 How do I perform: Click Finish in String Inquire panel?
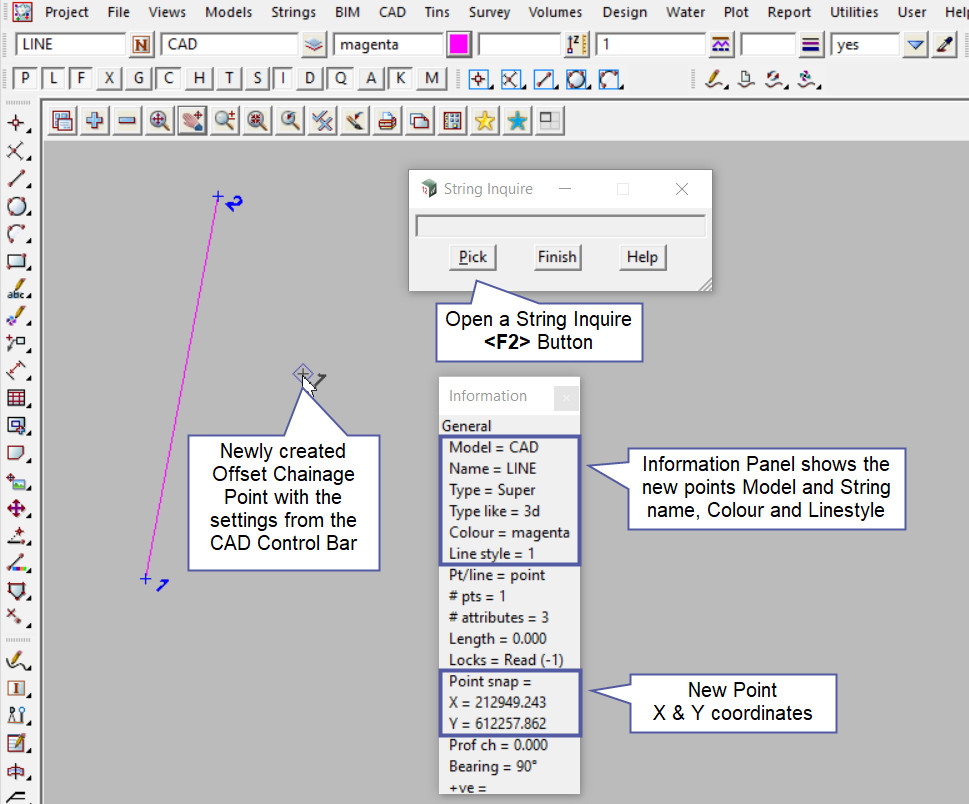[x=557, y=257]
